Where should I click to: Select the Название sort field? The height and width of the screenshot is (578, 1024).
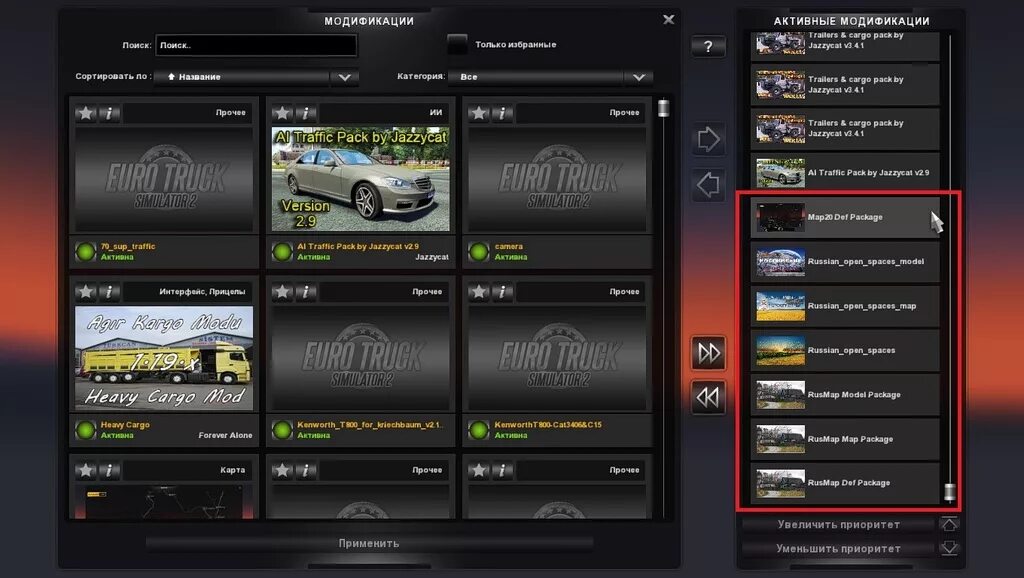tap(242, 77)
